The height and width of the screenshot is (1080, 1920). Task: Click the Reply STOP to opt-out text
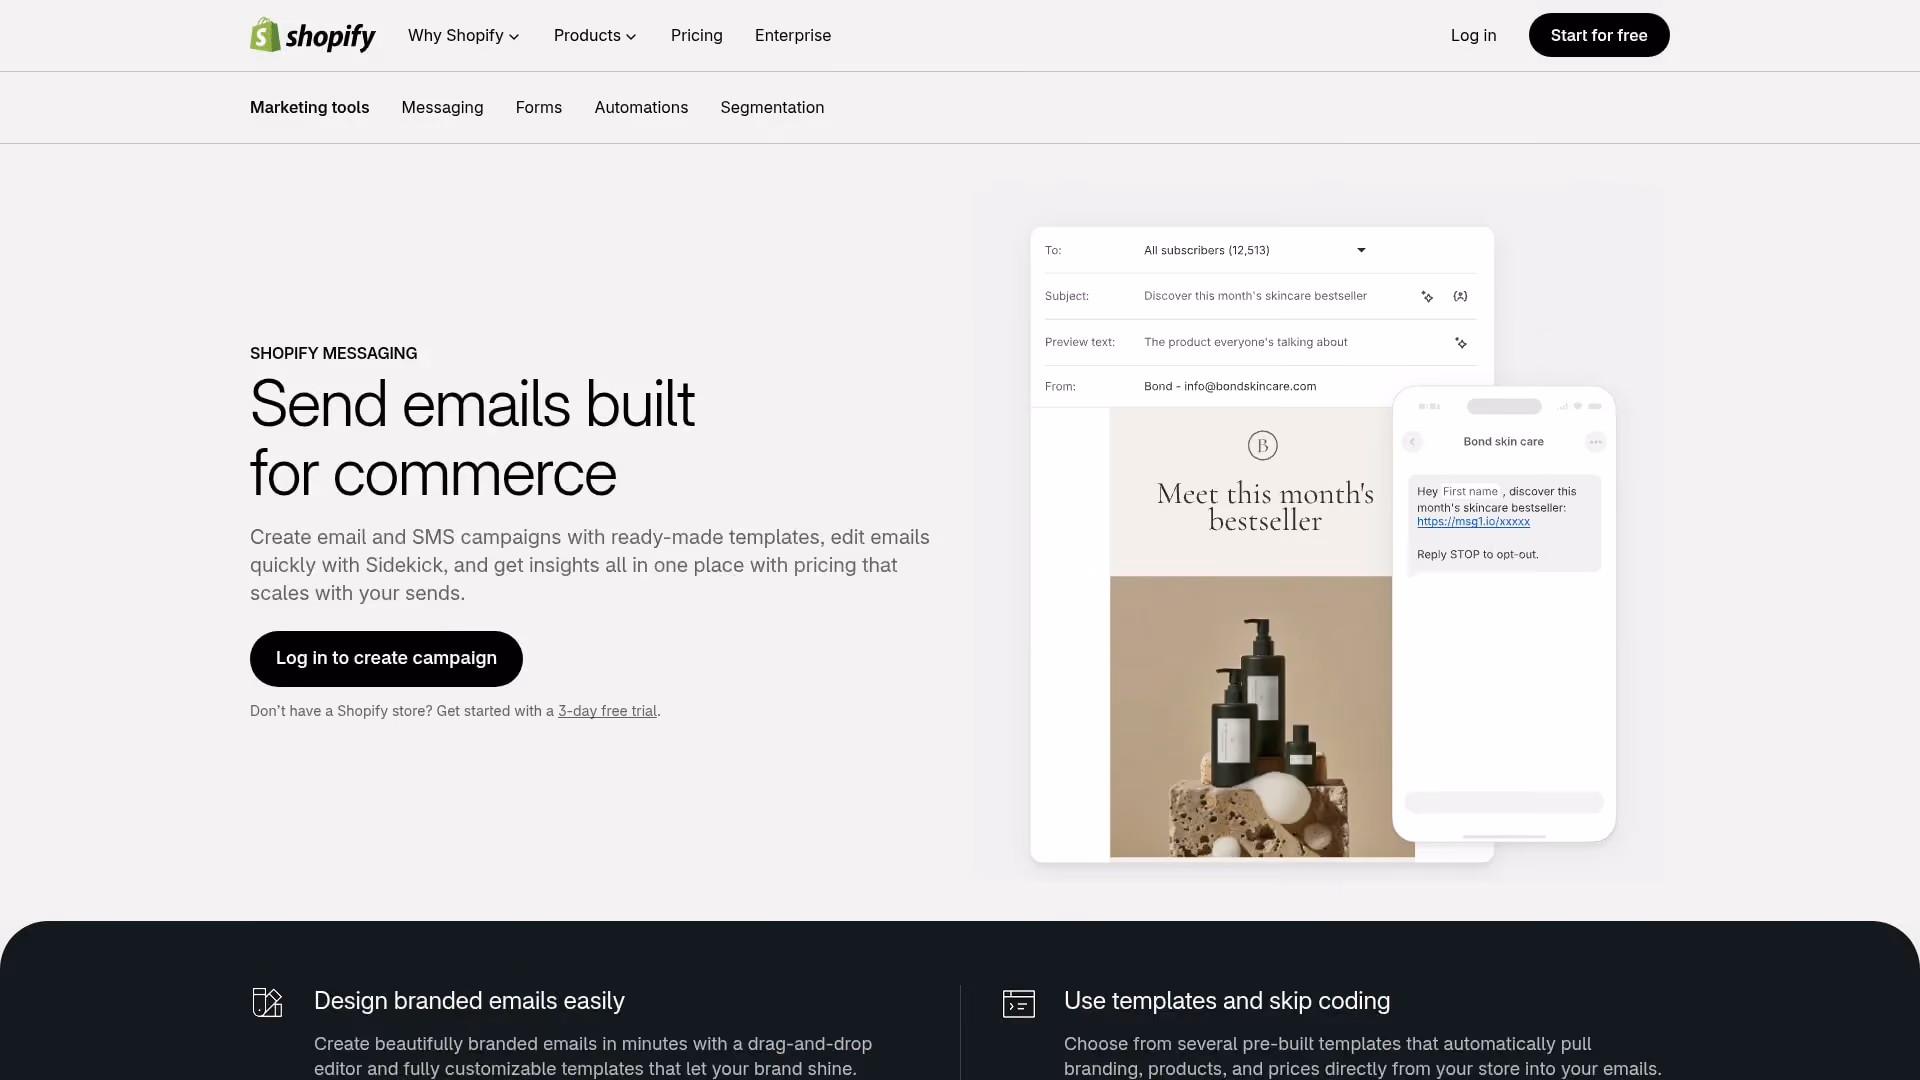tap(1477, 554)
